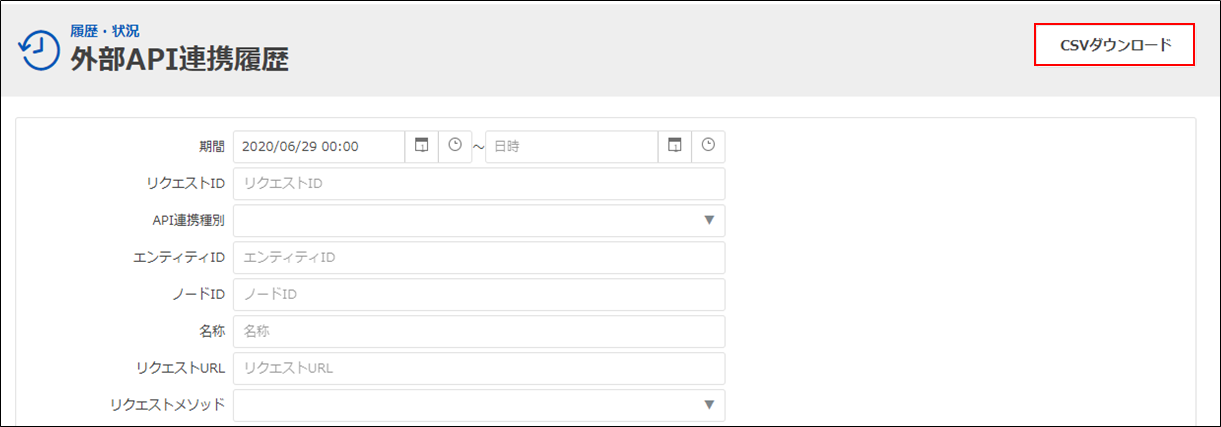Click the リクエストURL input field

[479, 368]
